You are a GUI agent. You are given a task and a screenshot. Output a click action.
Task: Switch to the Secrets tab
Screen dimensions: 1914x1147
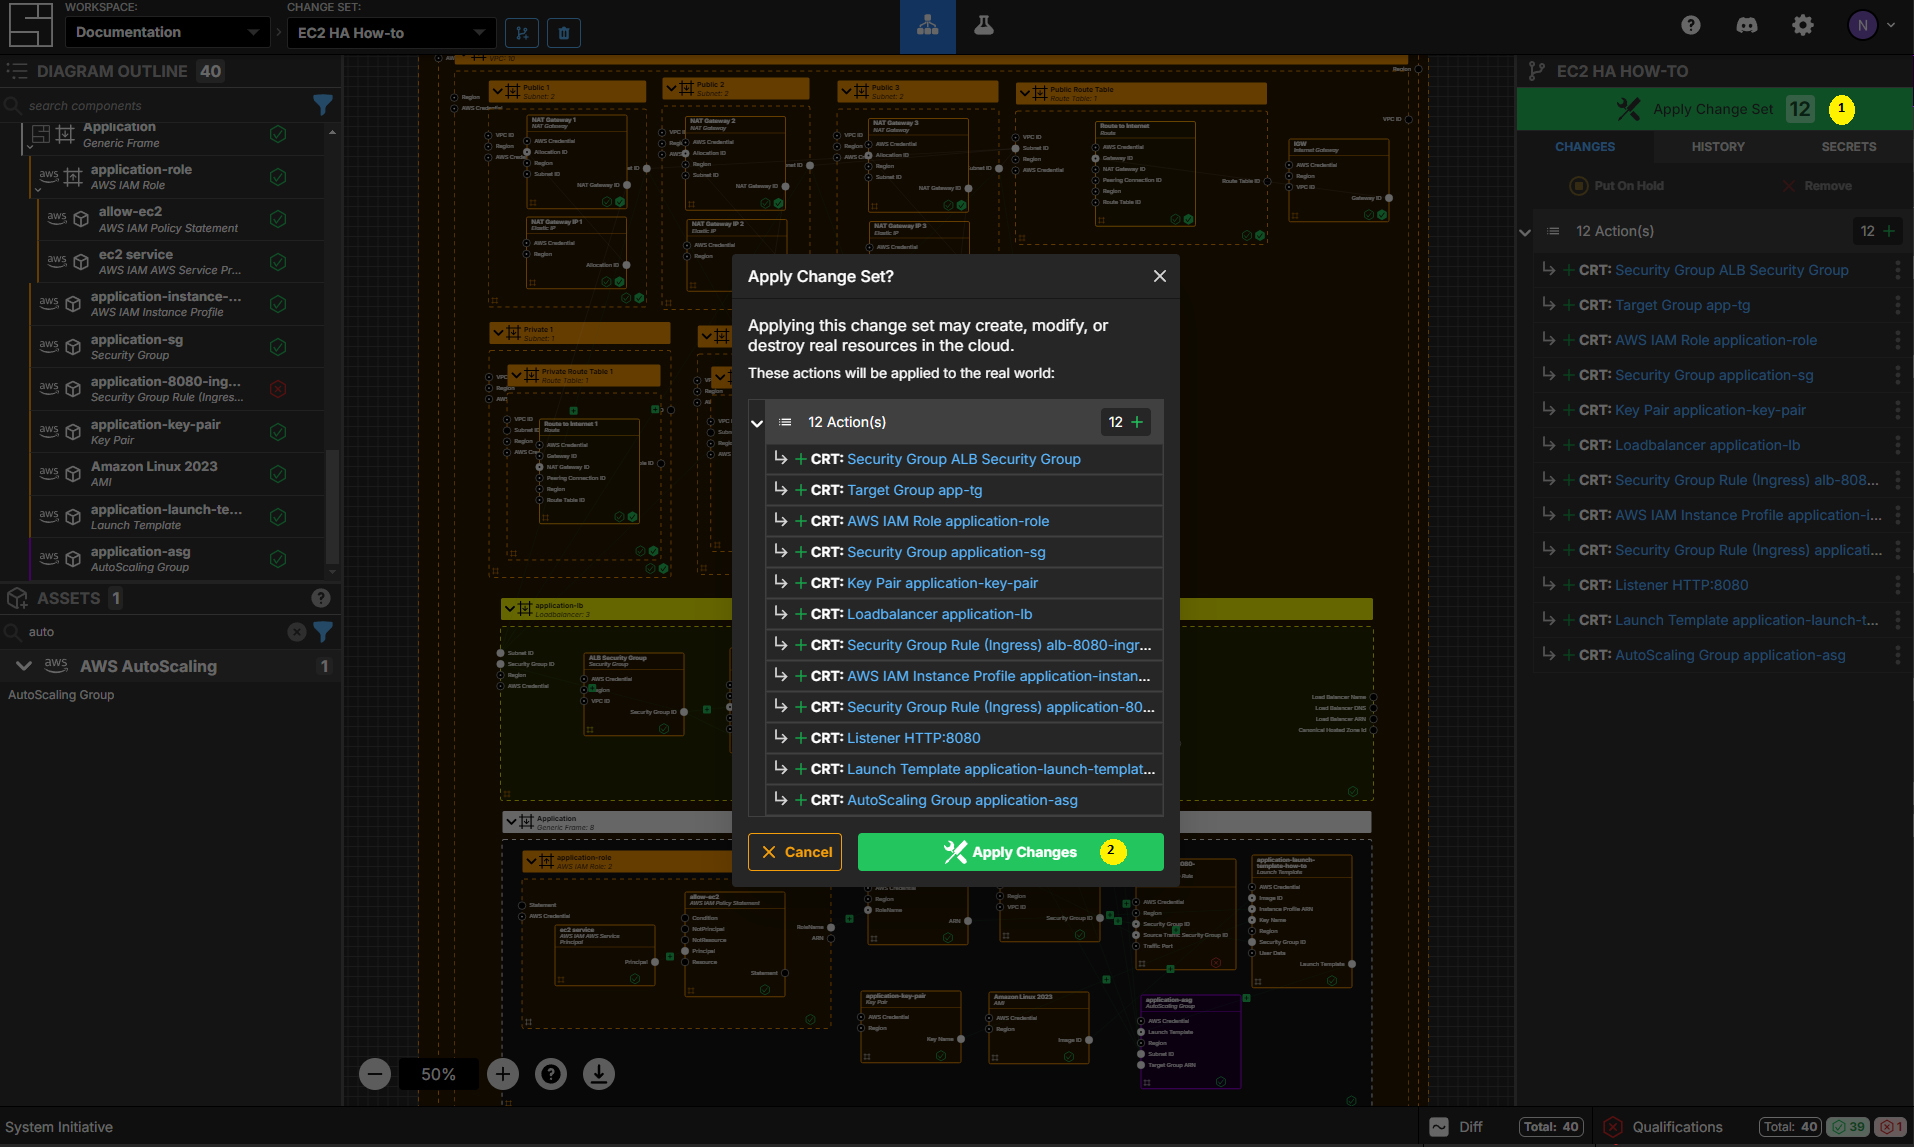(1848, 146)
